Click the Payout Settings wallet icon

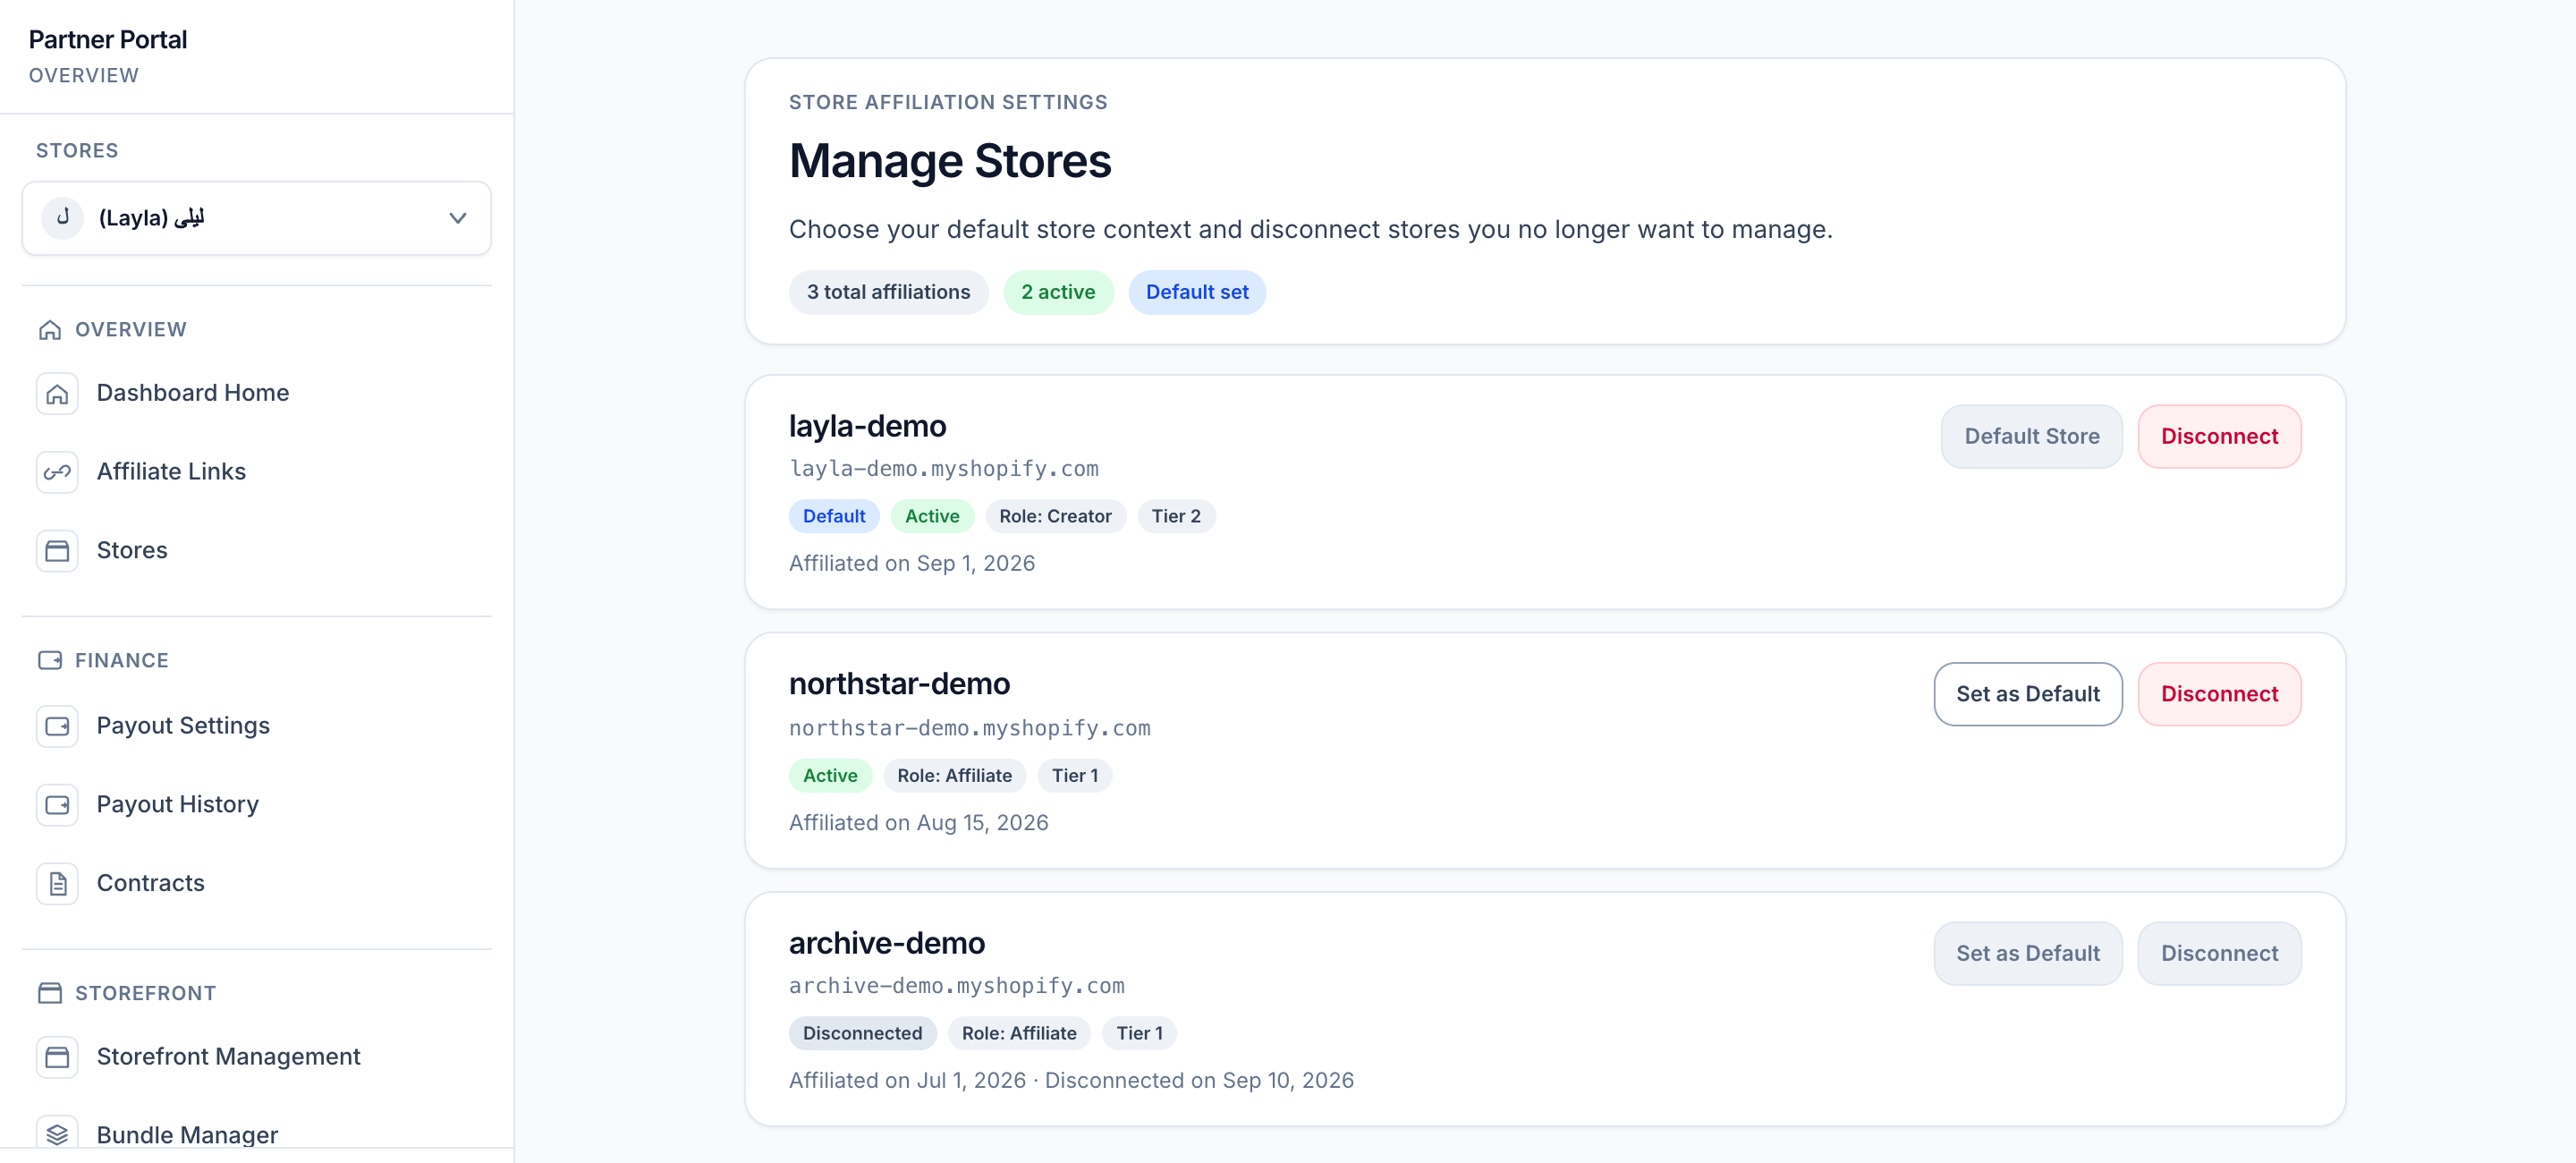click(57, 726)
